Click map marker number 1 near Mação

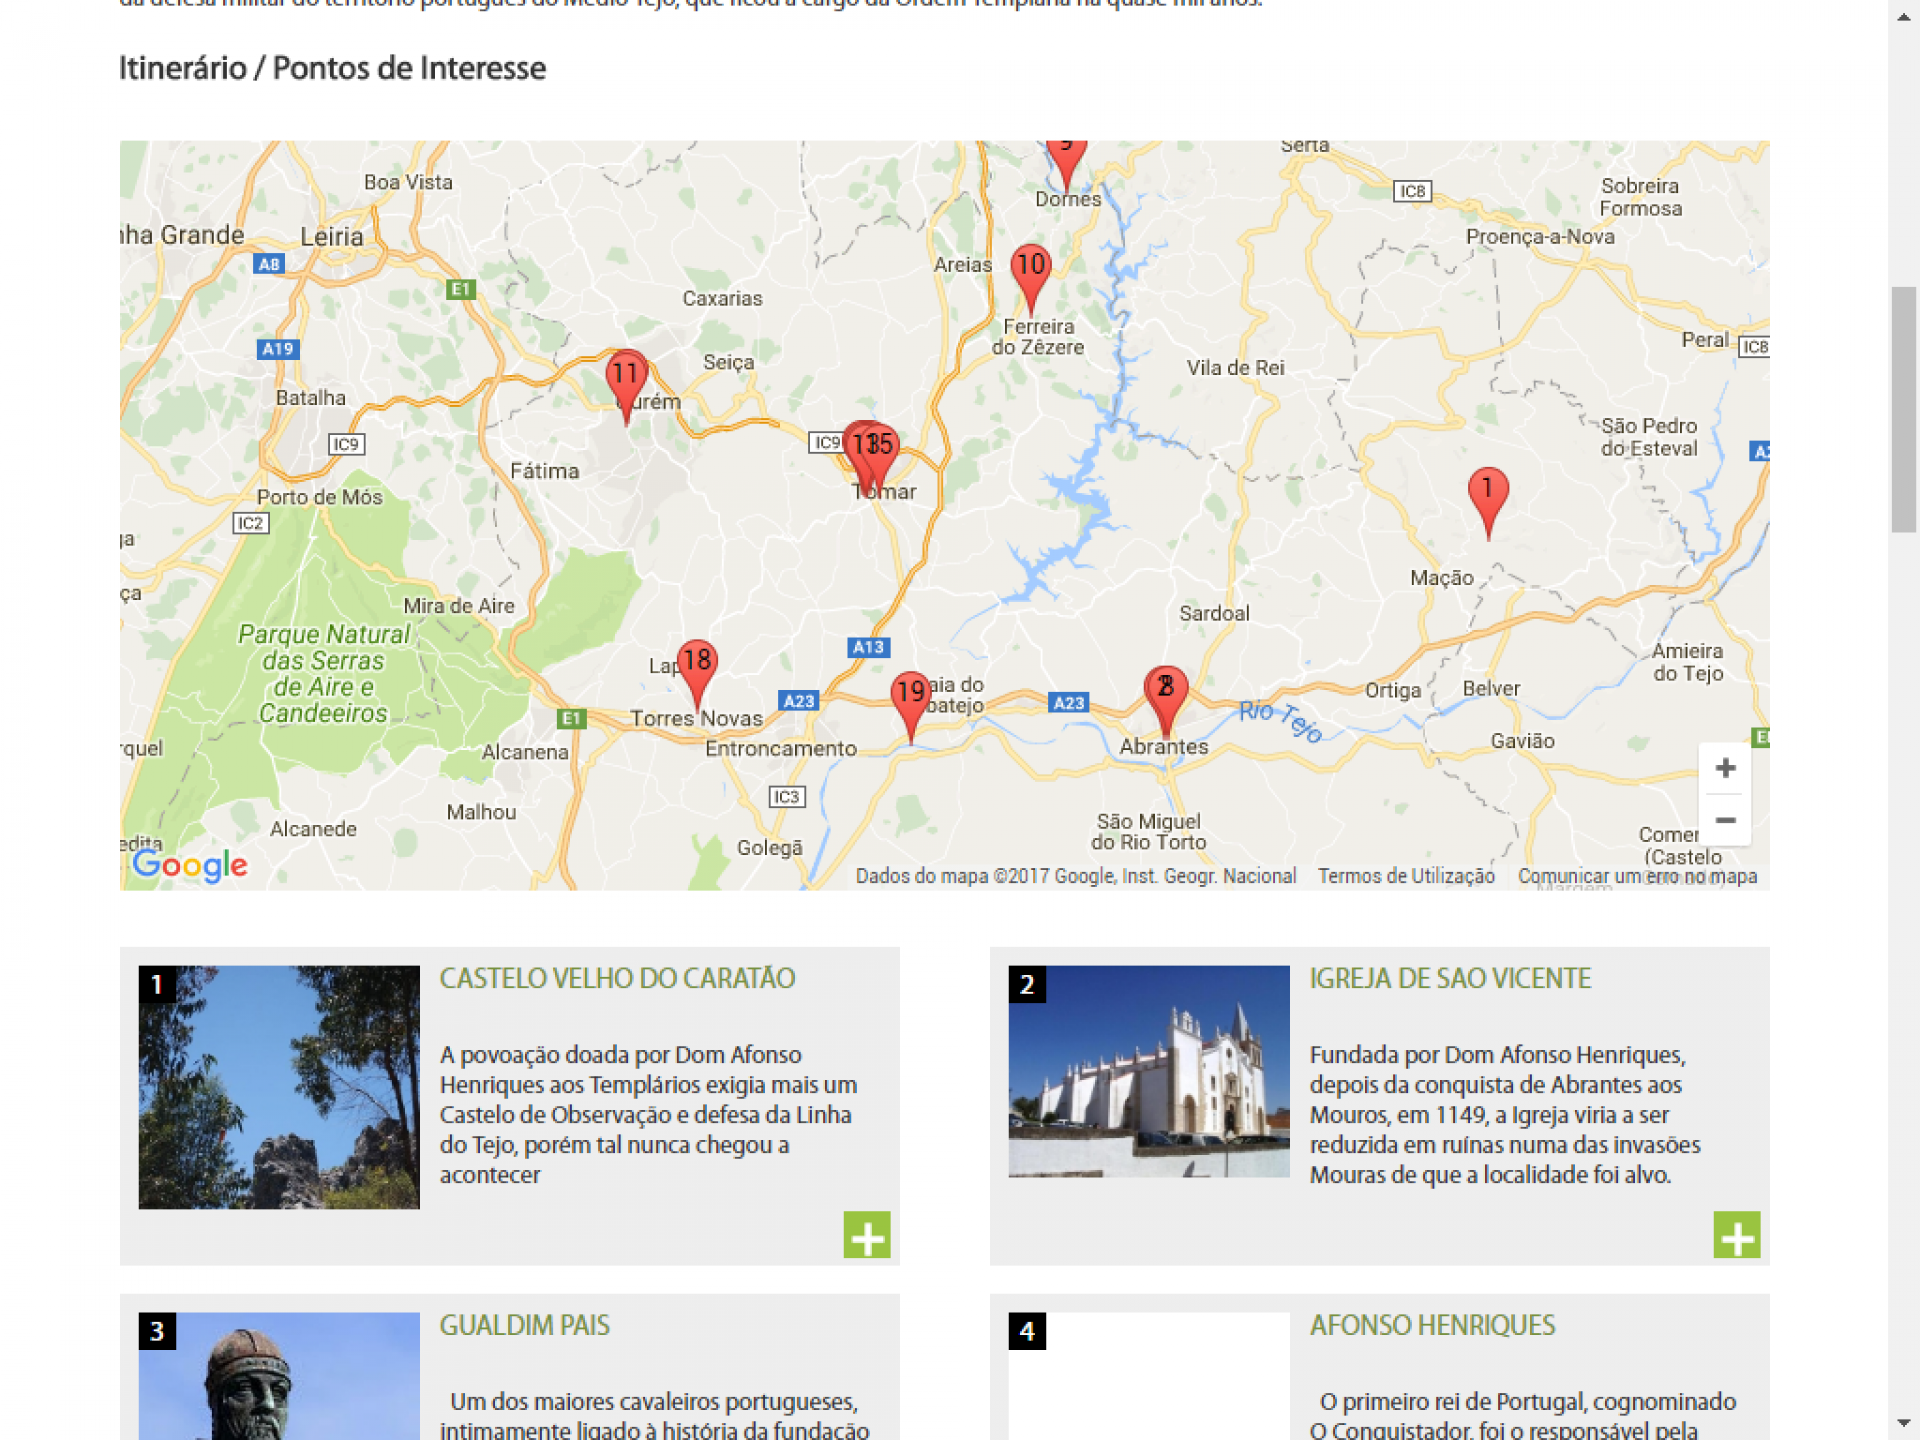click(x=1487, y=492)
